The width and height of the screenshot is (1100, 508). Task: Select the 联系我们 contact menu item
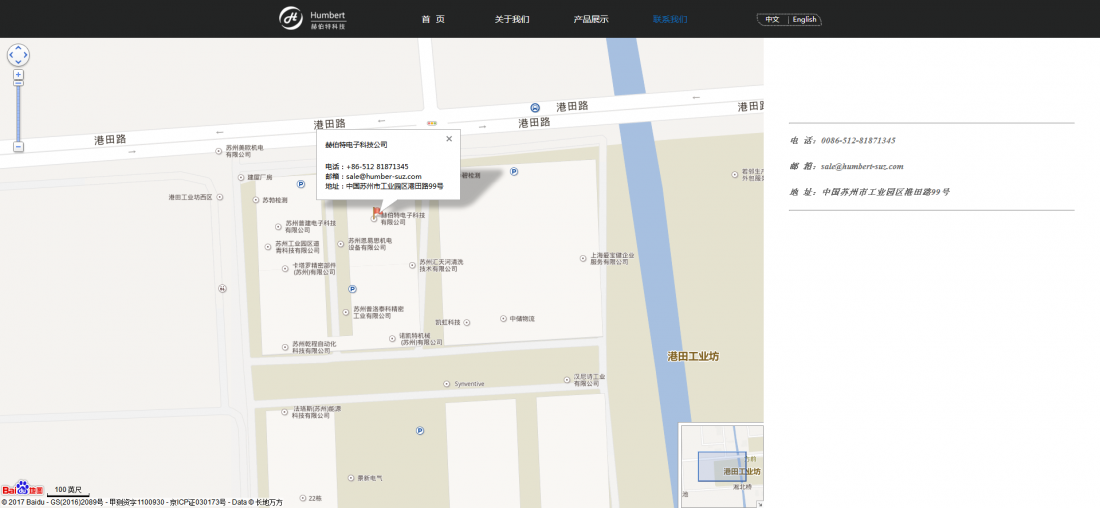pyautogui.click(x=670, y=19)
